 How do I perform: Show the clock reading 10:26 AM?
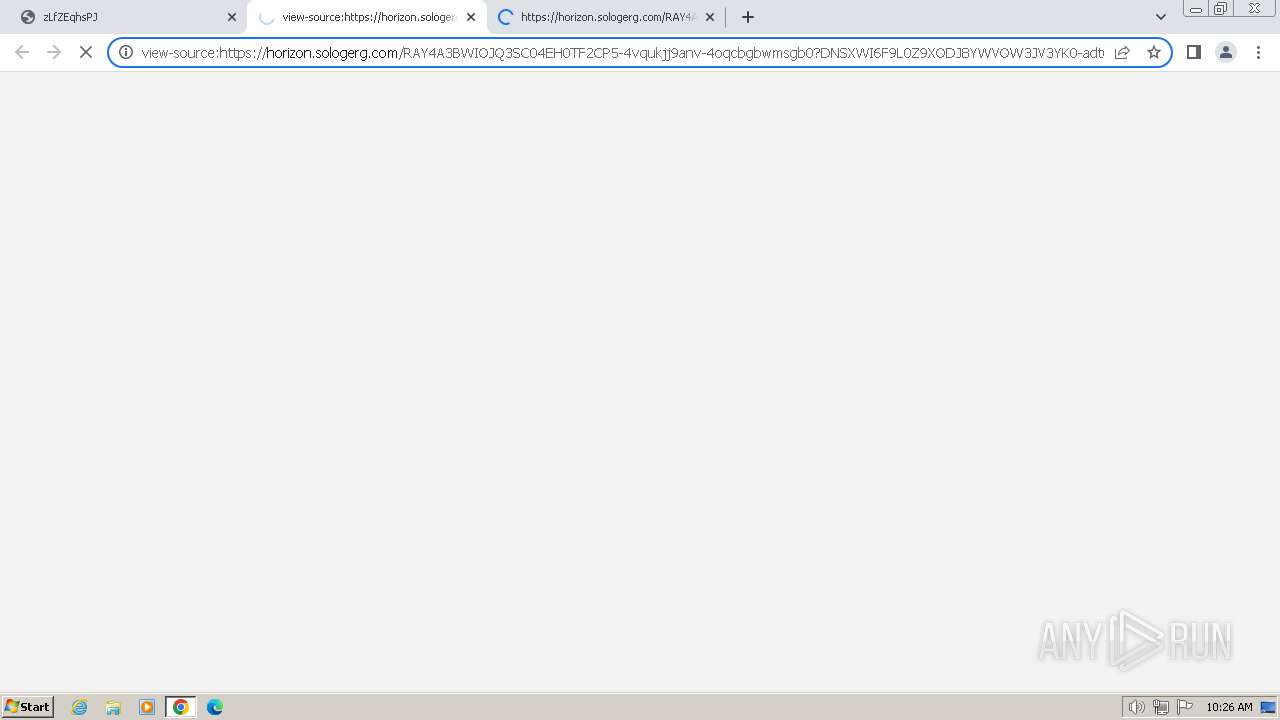(x=1229, y=707)
